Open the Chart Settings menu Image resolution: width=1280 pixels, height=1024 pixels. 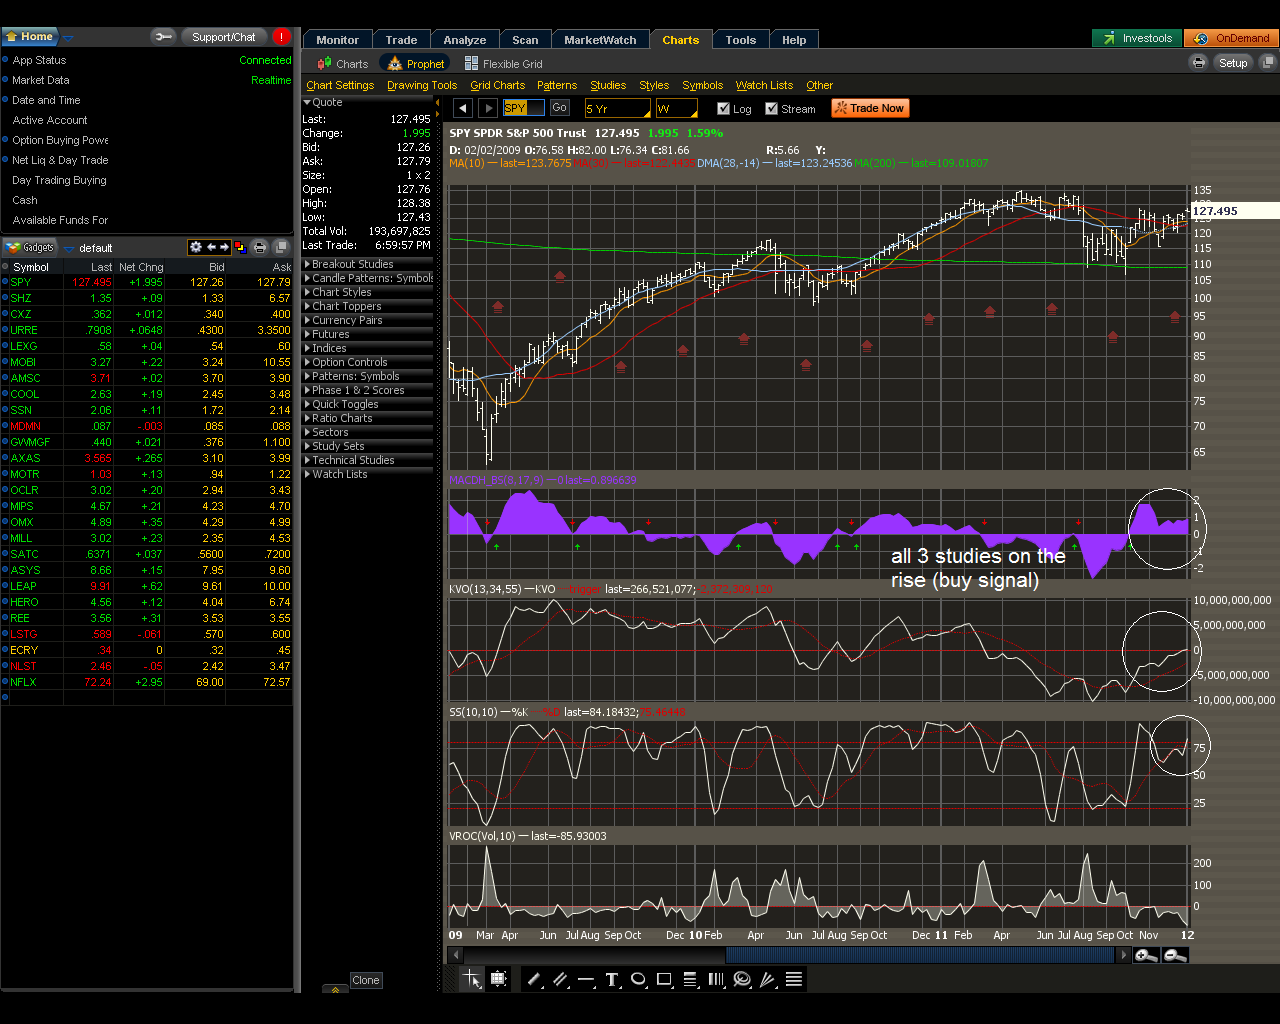click(340, 85)
